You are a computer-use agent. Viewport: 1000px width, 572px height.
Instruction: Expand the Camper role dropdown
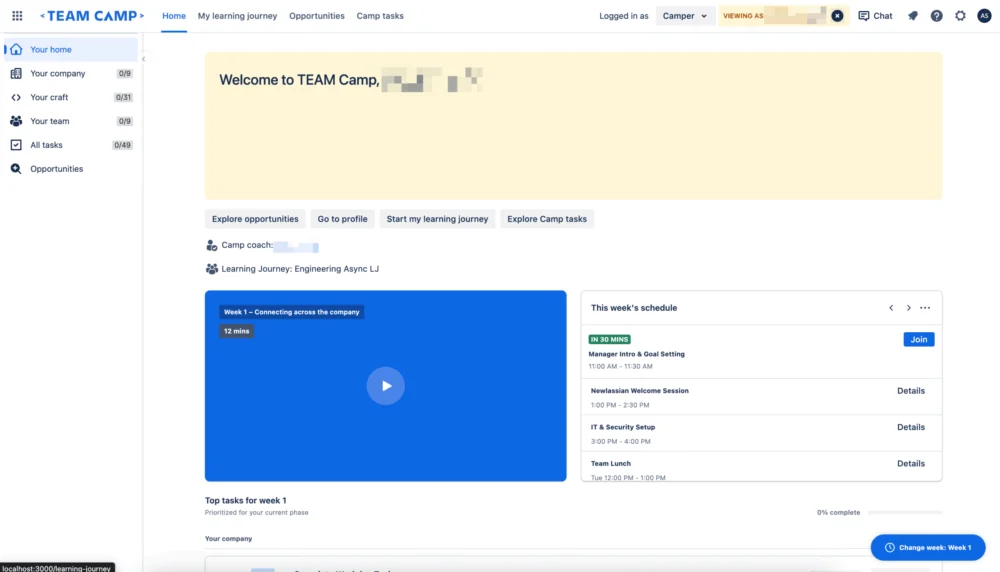pos(685,16)
